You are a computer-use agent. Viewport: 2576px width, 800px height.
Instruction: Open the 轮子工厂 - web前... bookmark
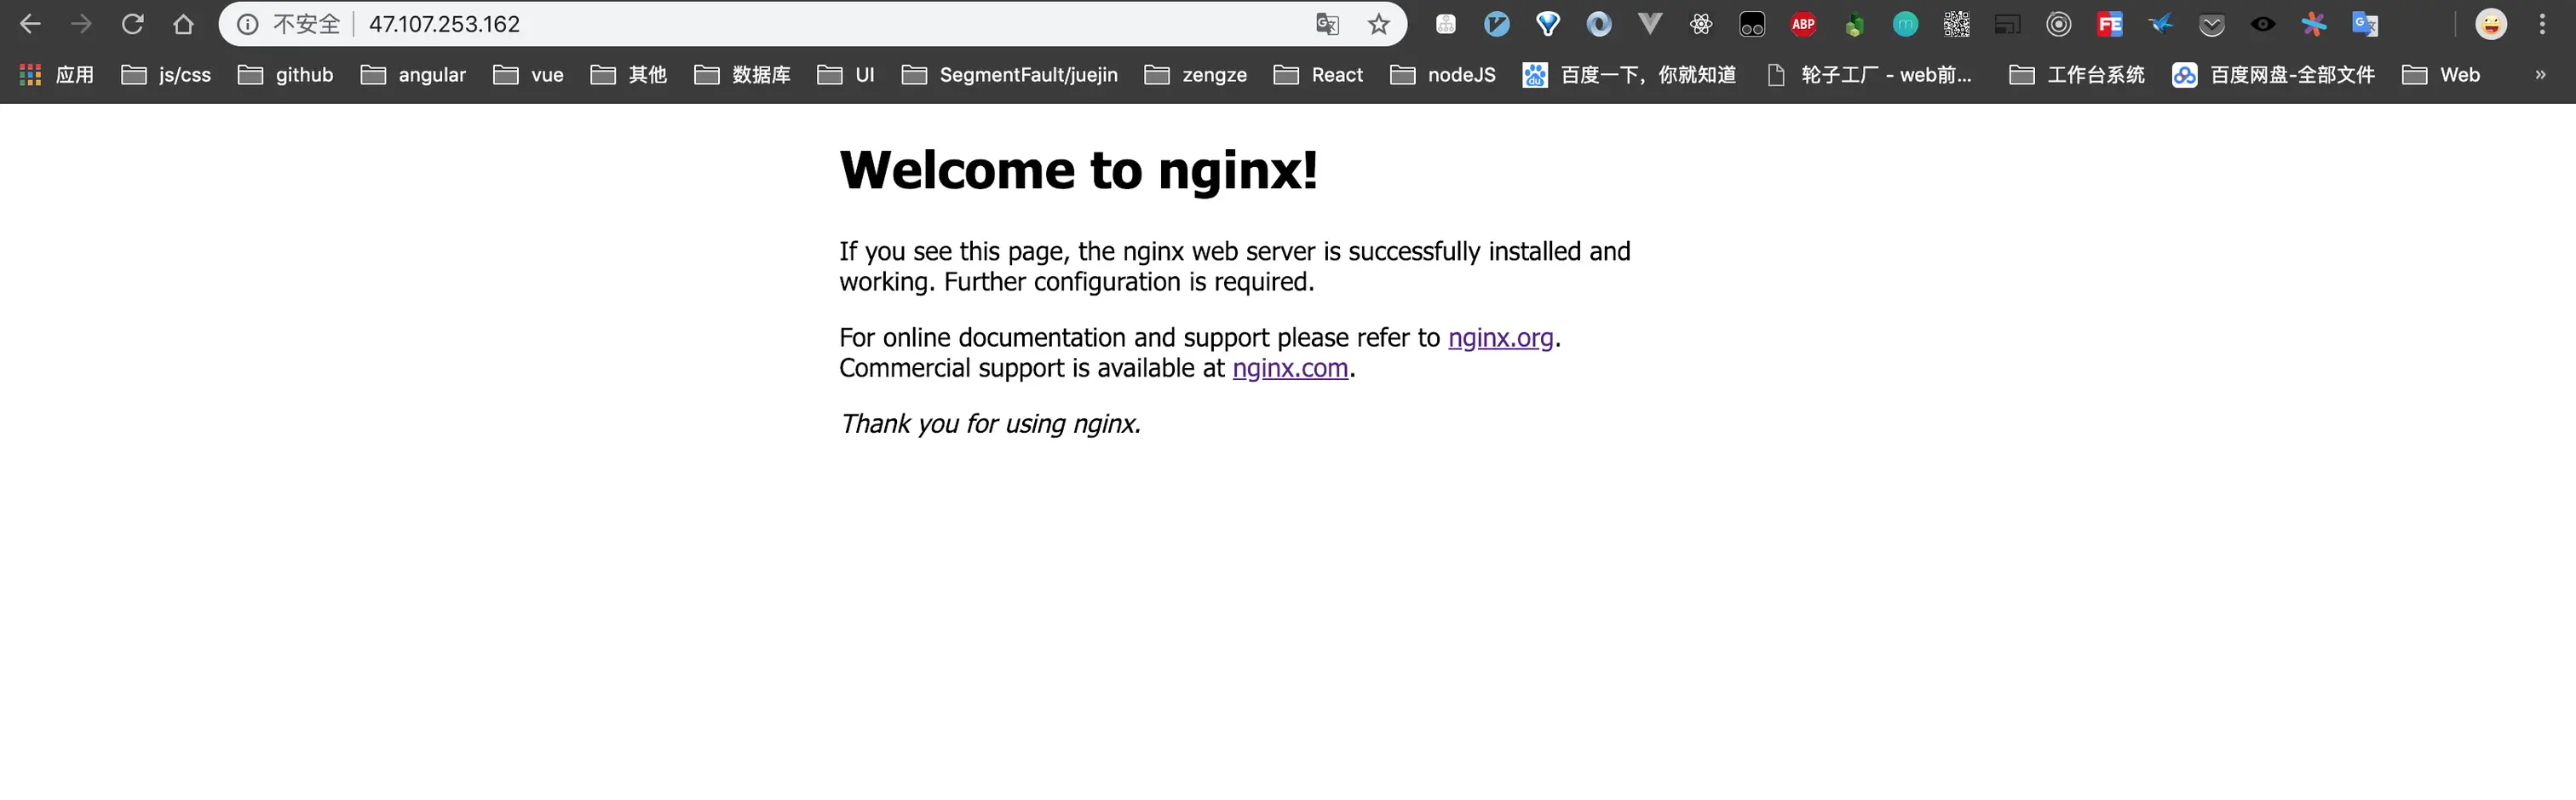tap(1869, 75)
